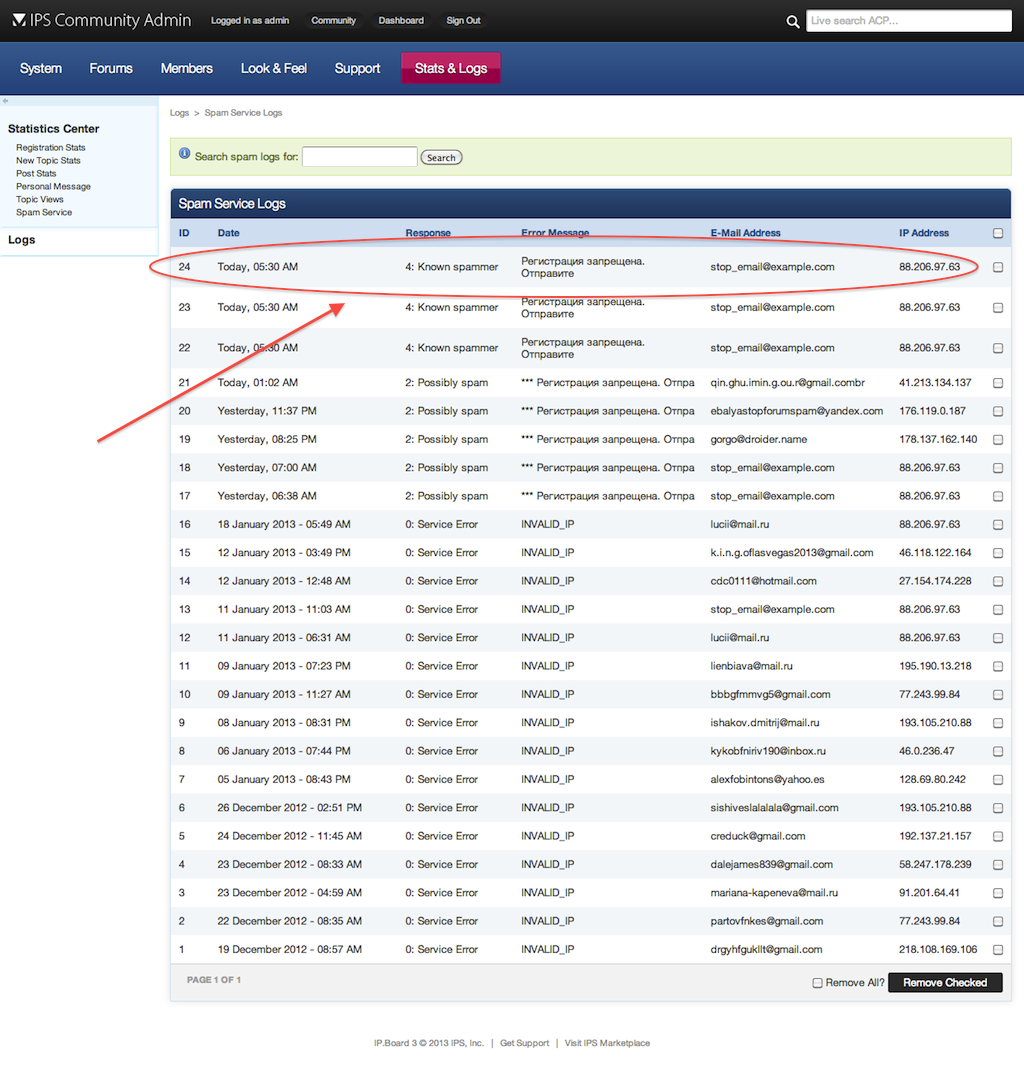1024x1068 pixels.
Task: Select the checkbox for log ID 1
Action: 998,950
